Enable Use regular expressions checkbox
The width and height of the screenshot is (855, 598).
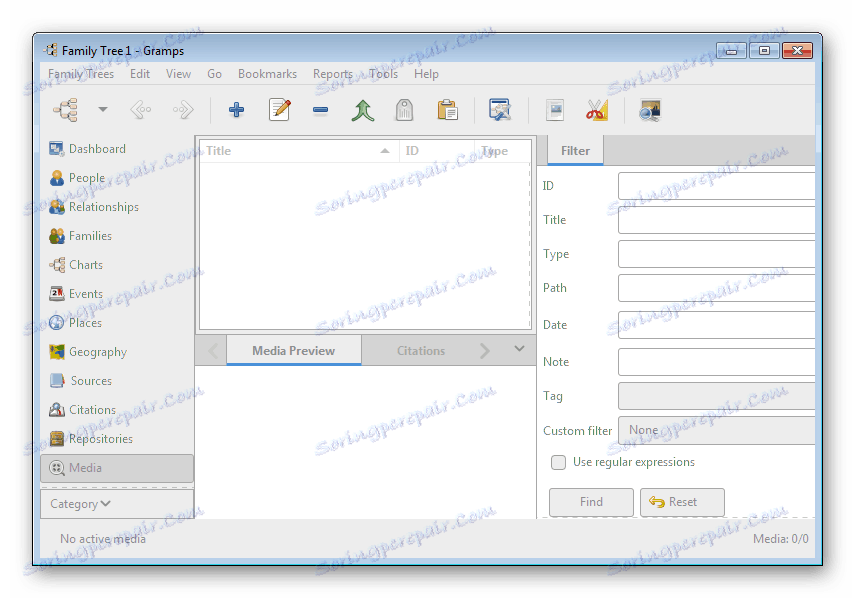(x=558, y=462)
